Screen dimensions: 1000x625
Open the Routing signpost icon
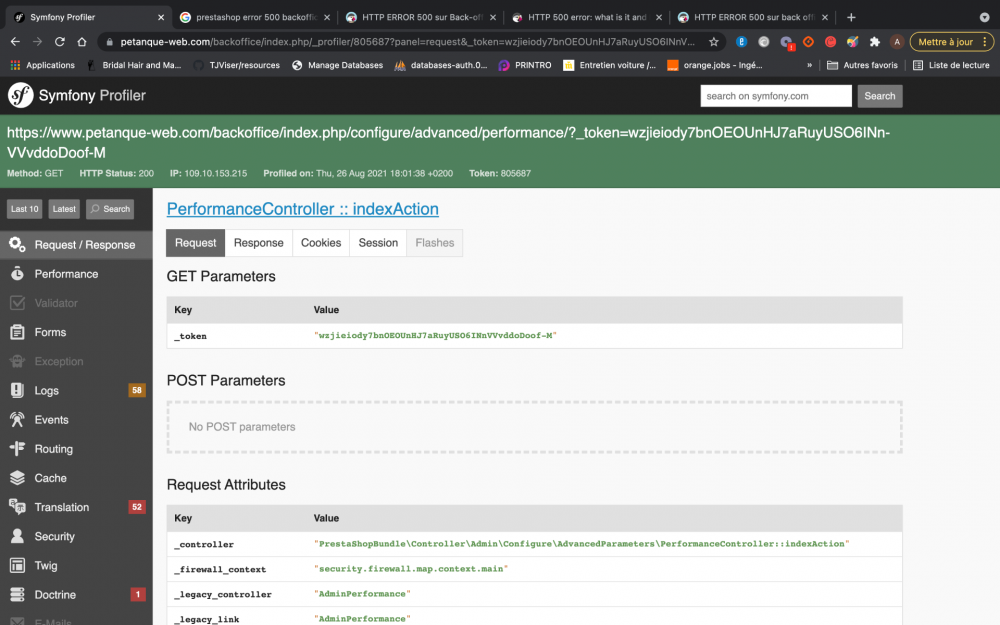tap(17, 449)
